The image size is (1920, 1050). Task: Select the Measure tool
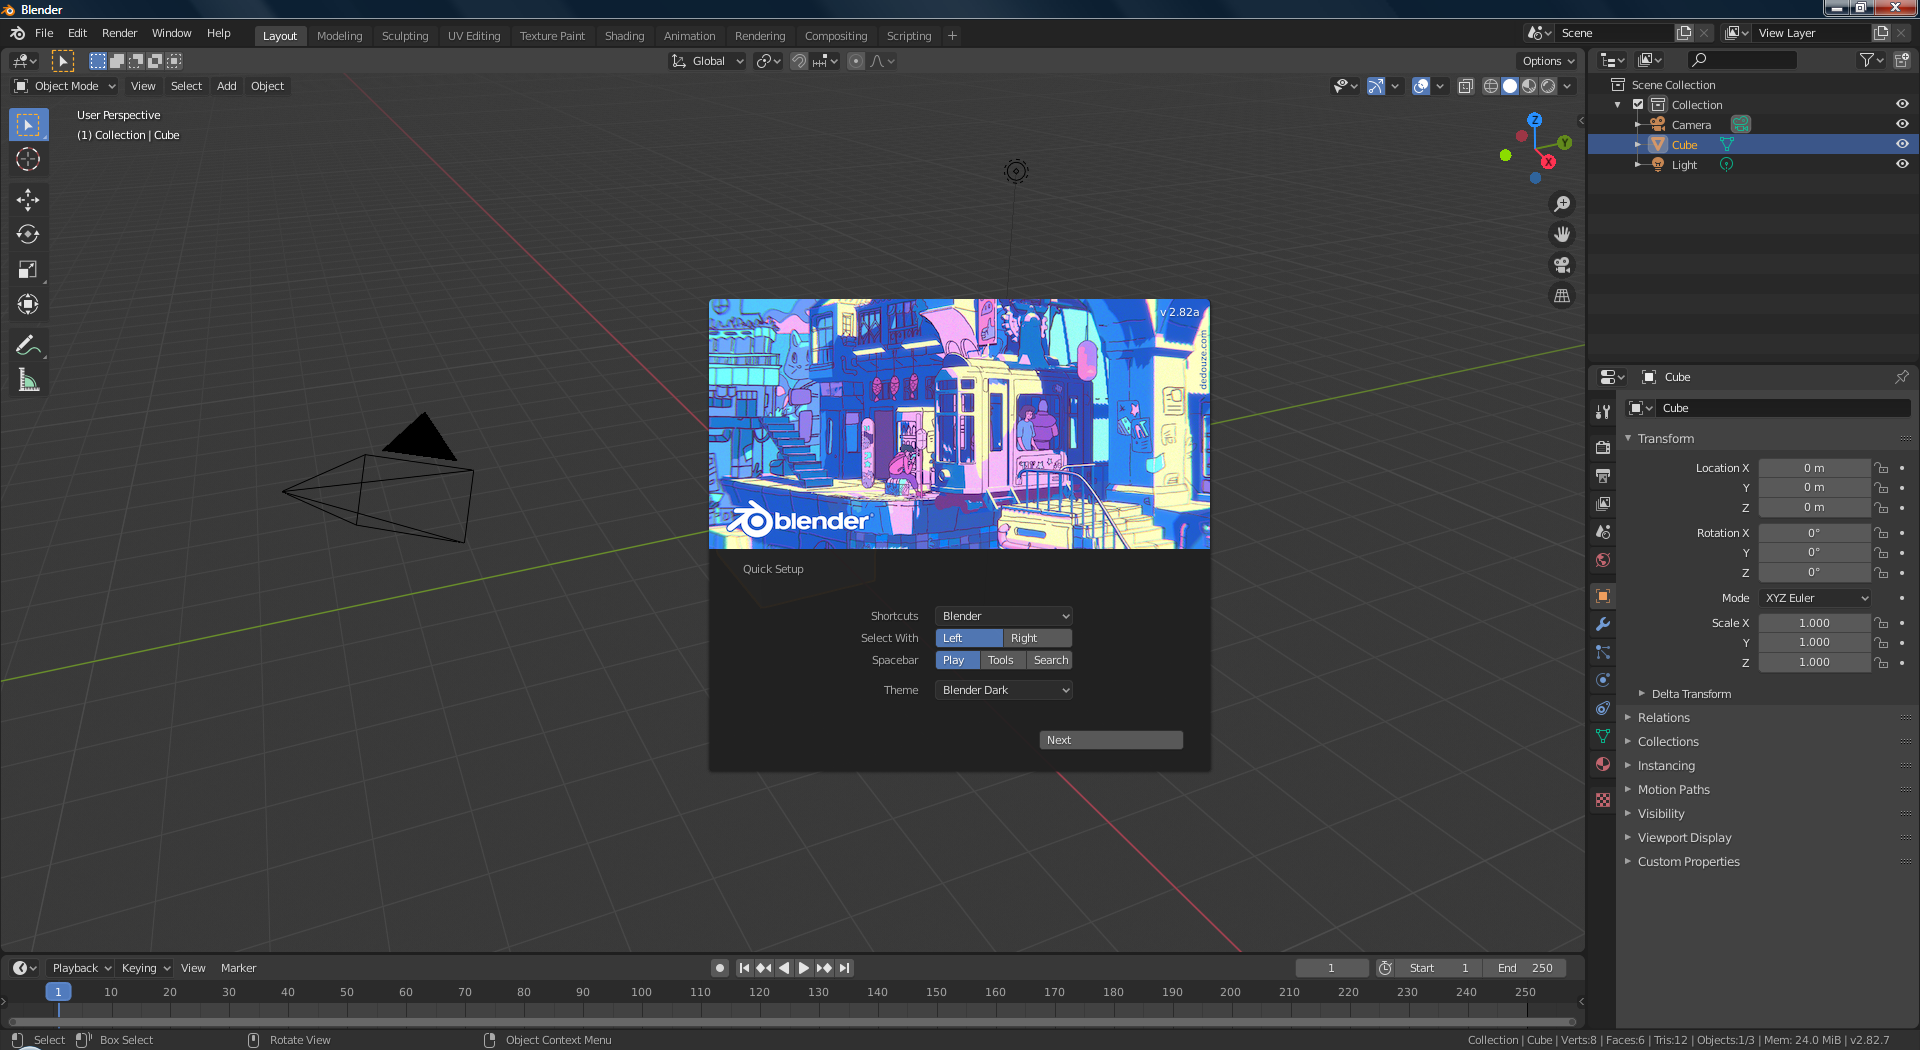[x=28, y=381]
